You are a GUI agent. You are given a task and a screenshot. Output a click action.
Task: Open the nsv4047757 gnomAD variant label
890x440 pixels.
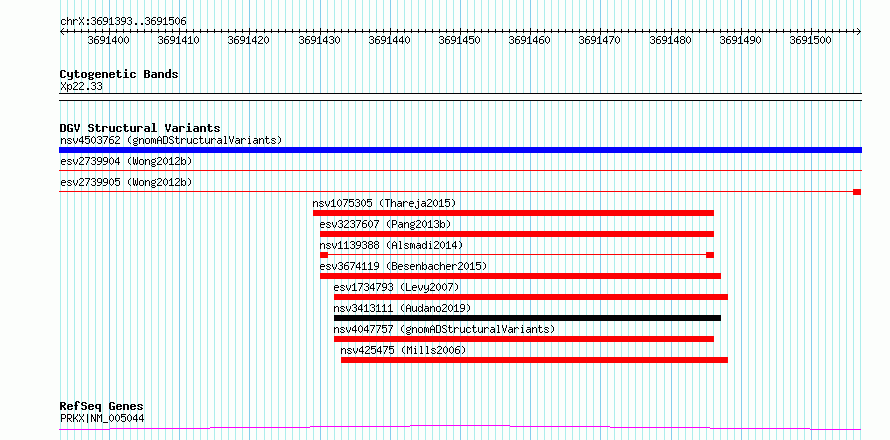pos(444,329)
